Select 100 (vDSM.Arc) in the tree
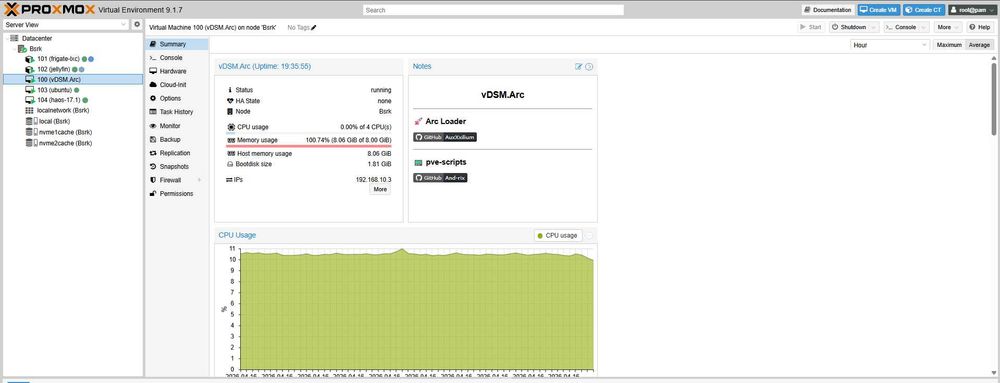The image size is (1000, 383). pyautogui.click(x=73, y=80)
